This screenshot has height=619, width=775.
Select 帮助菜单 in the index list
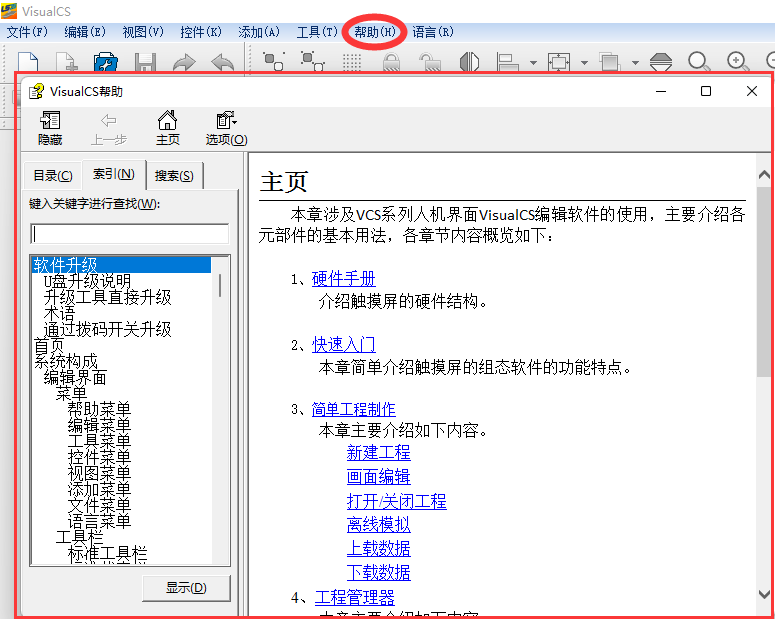pos(99,409)
